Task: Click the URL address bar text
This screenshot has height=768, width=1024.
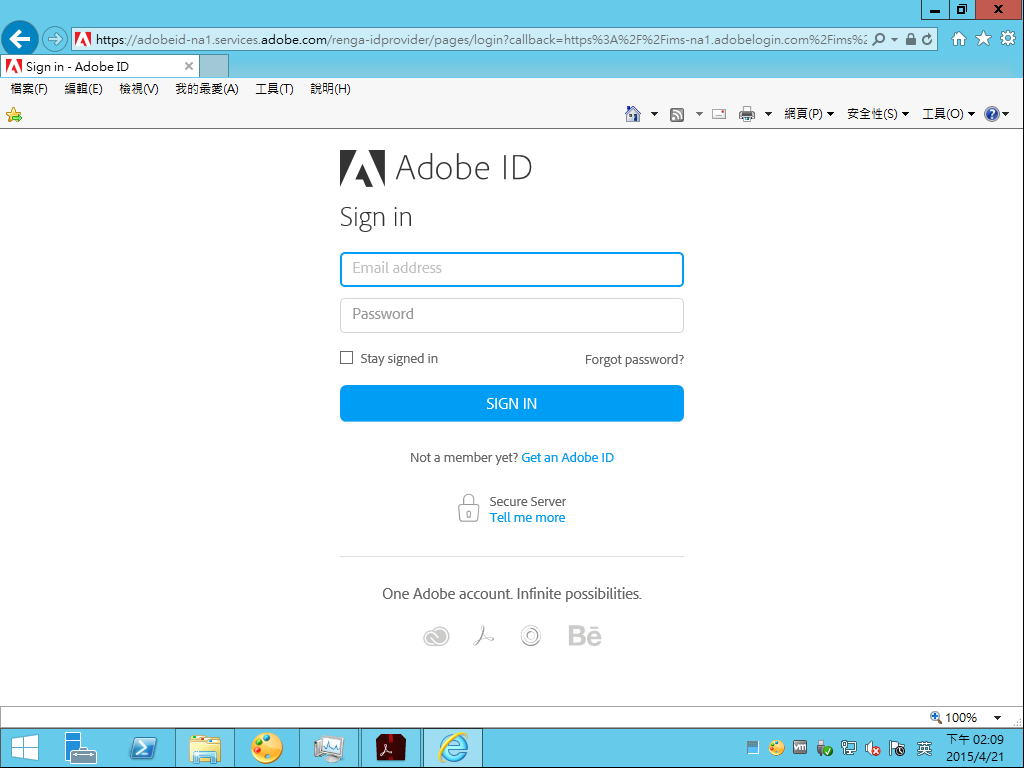Action: click(x=481, y=40)
